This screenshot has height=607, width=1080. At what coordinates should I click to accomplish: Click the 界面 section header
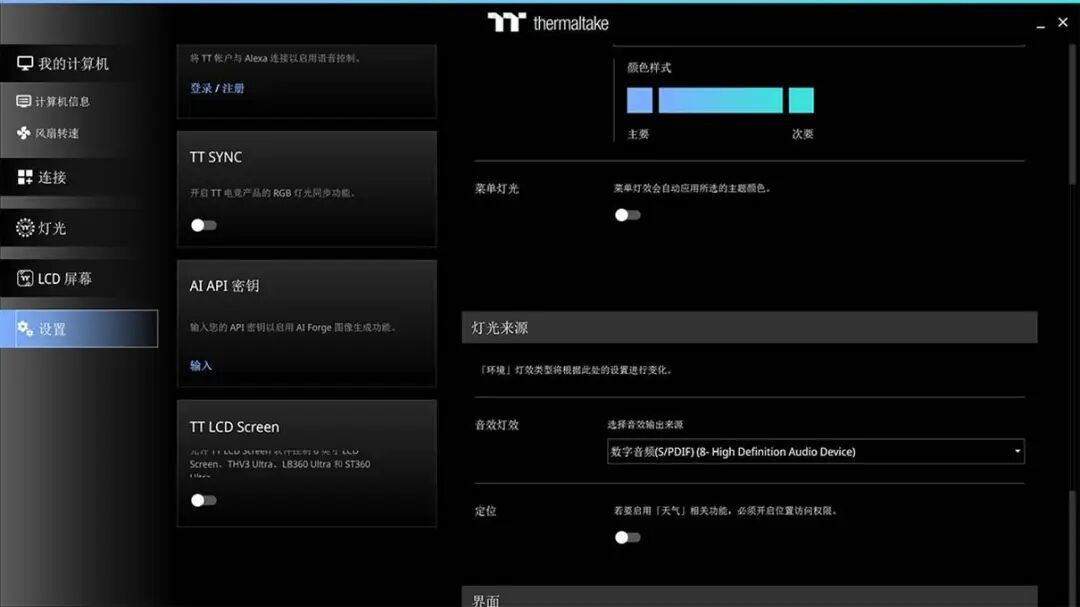tap(749, 597)
